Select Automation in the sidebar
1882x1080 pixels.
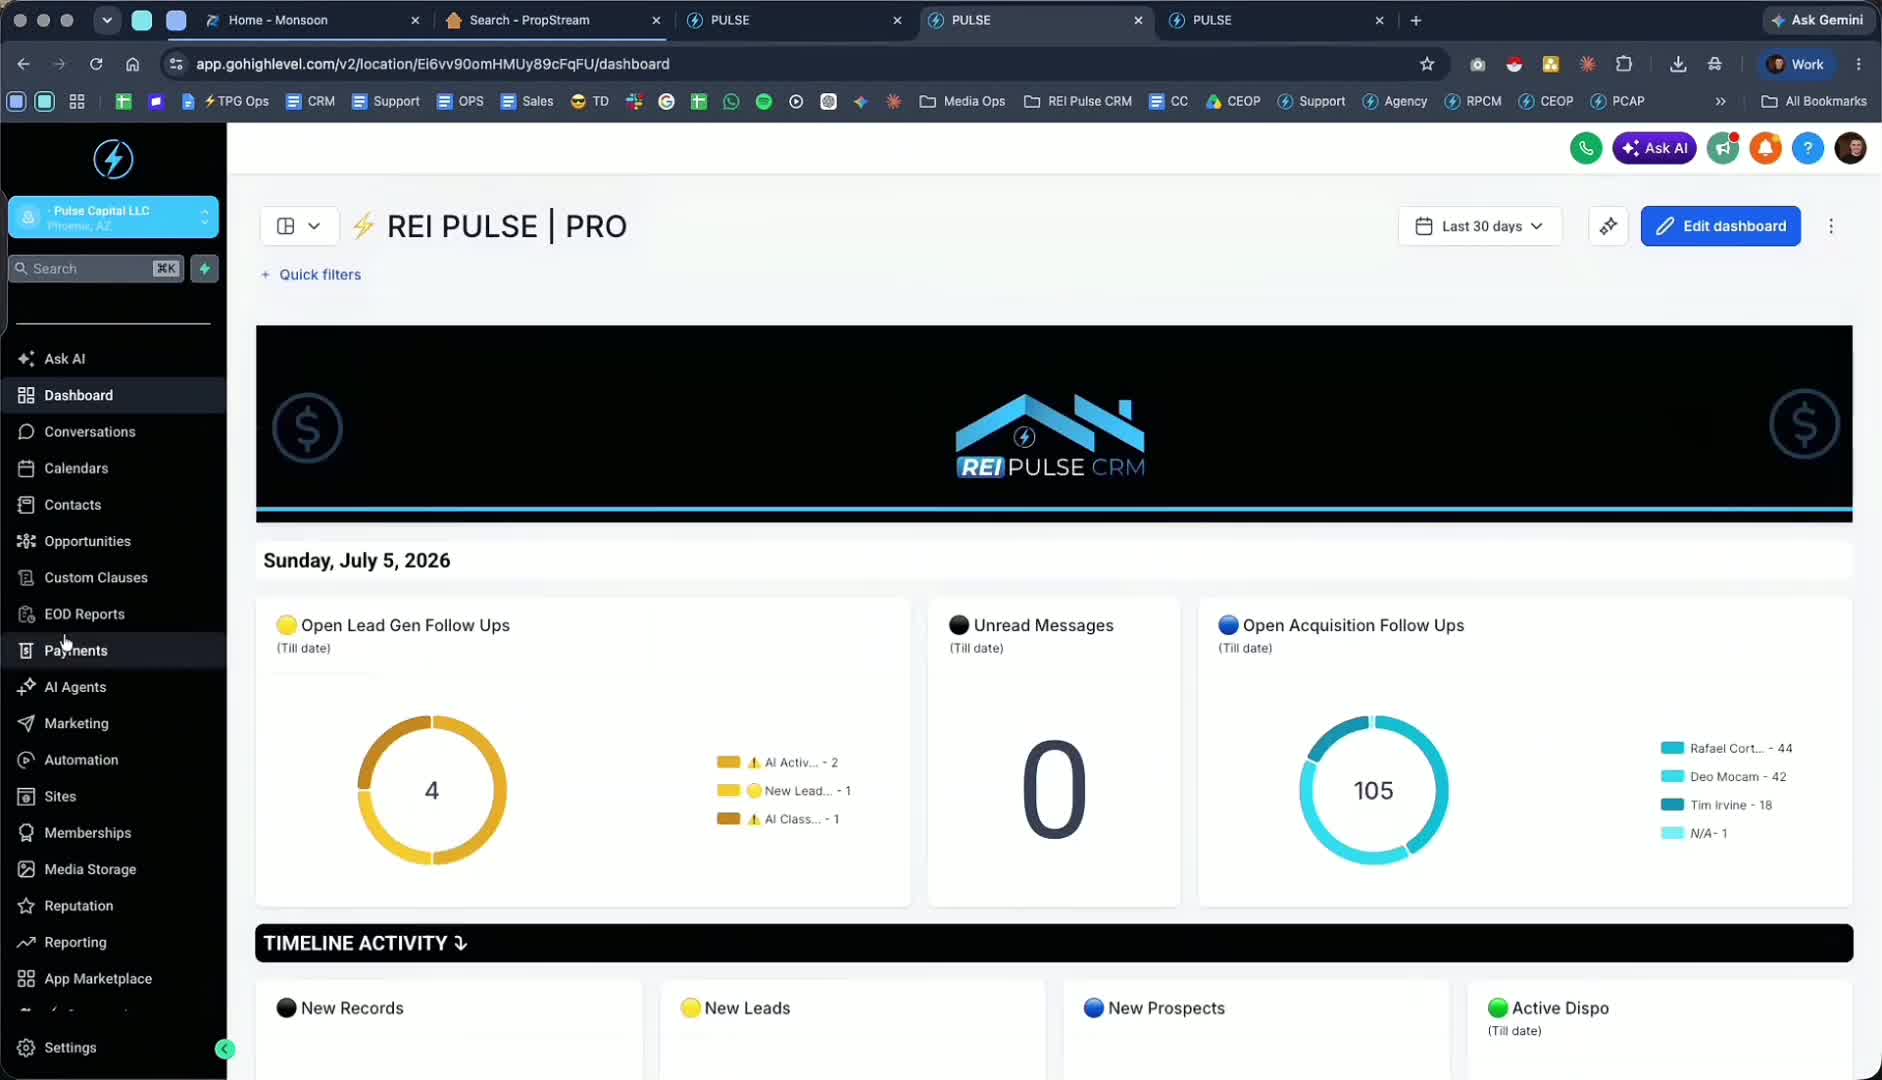coord(81,760)
